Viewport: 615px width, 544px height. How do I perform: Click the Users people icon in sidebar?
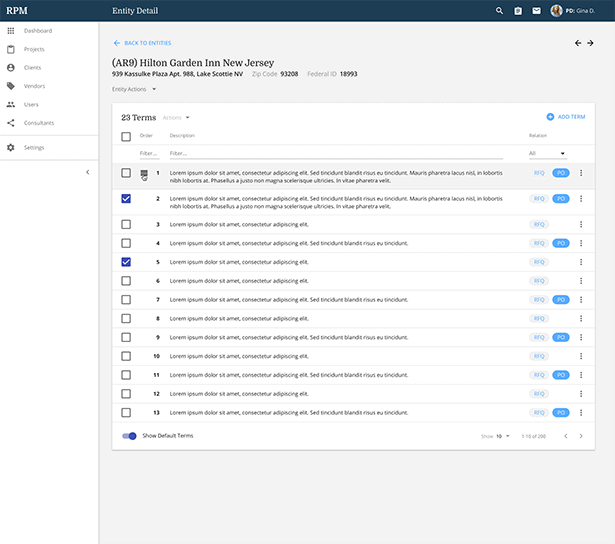pos(11,104)
